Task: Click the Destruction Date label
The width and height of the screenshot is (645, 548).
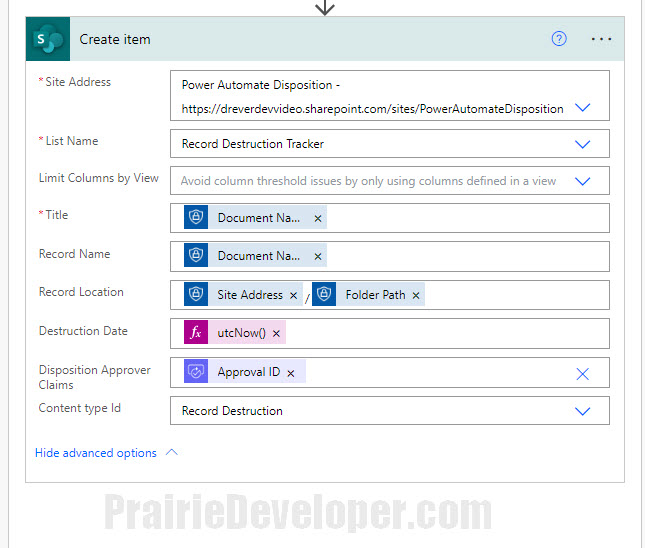Action: 83,331
